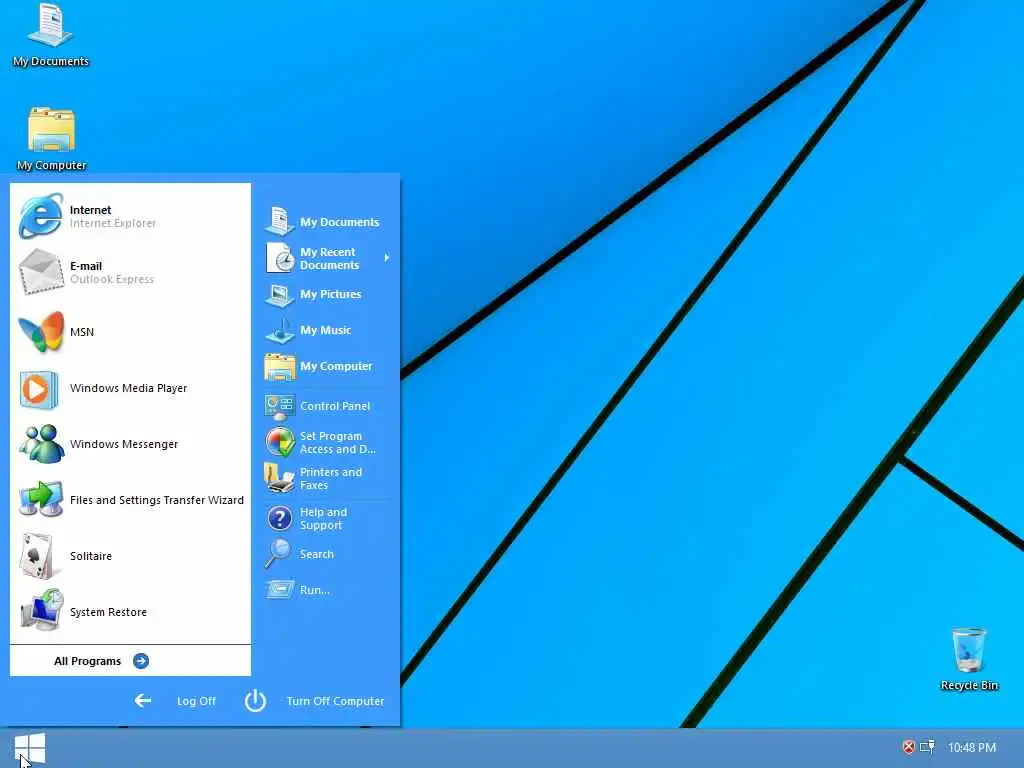Click the network connection tray icon

point(927,746)
